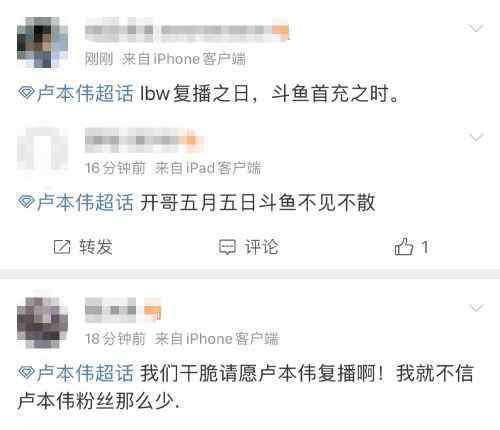
Task: Open 卢本伟超话 link in 我们干脆请愿 post
Action: 85,373
